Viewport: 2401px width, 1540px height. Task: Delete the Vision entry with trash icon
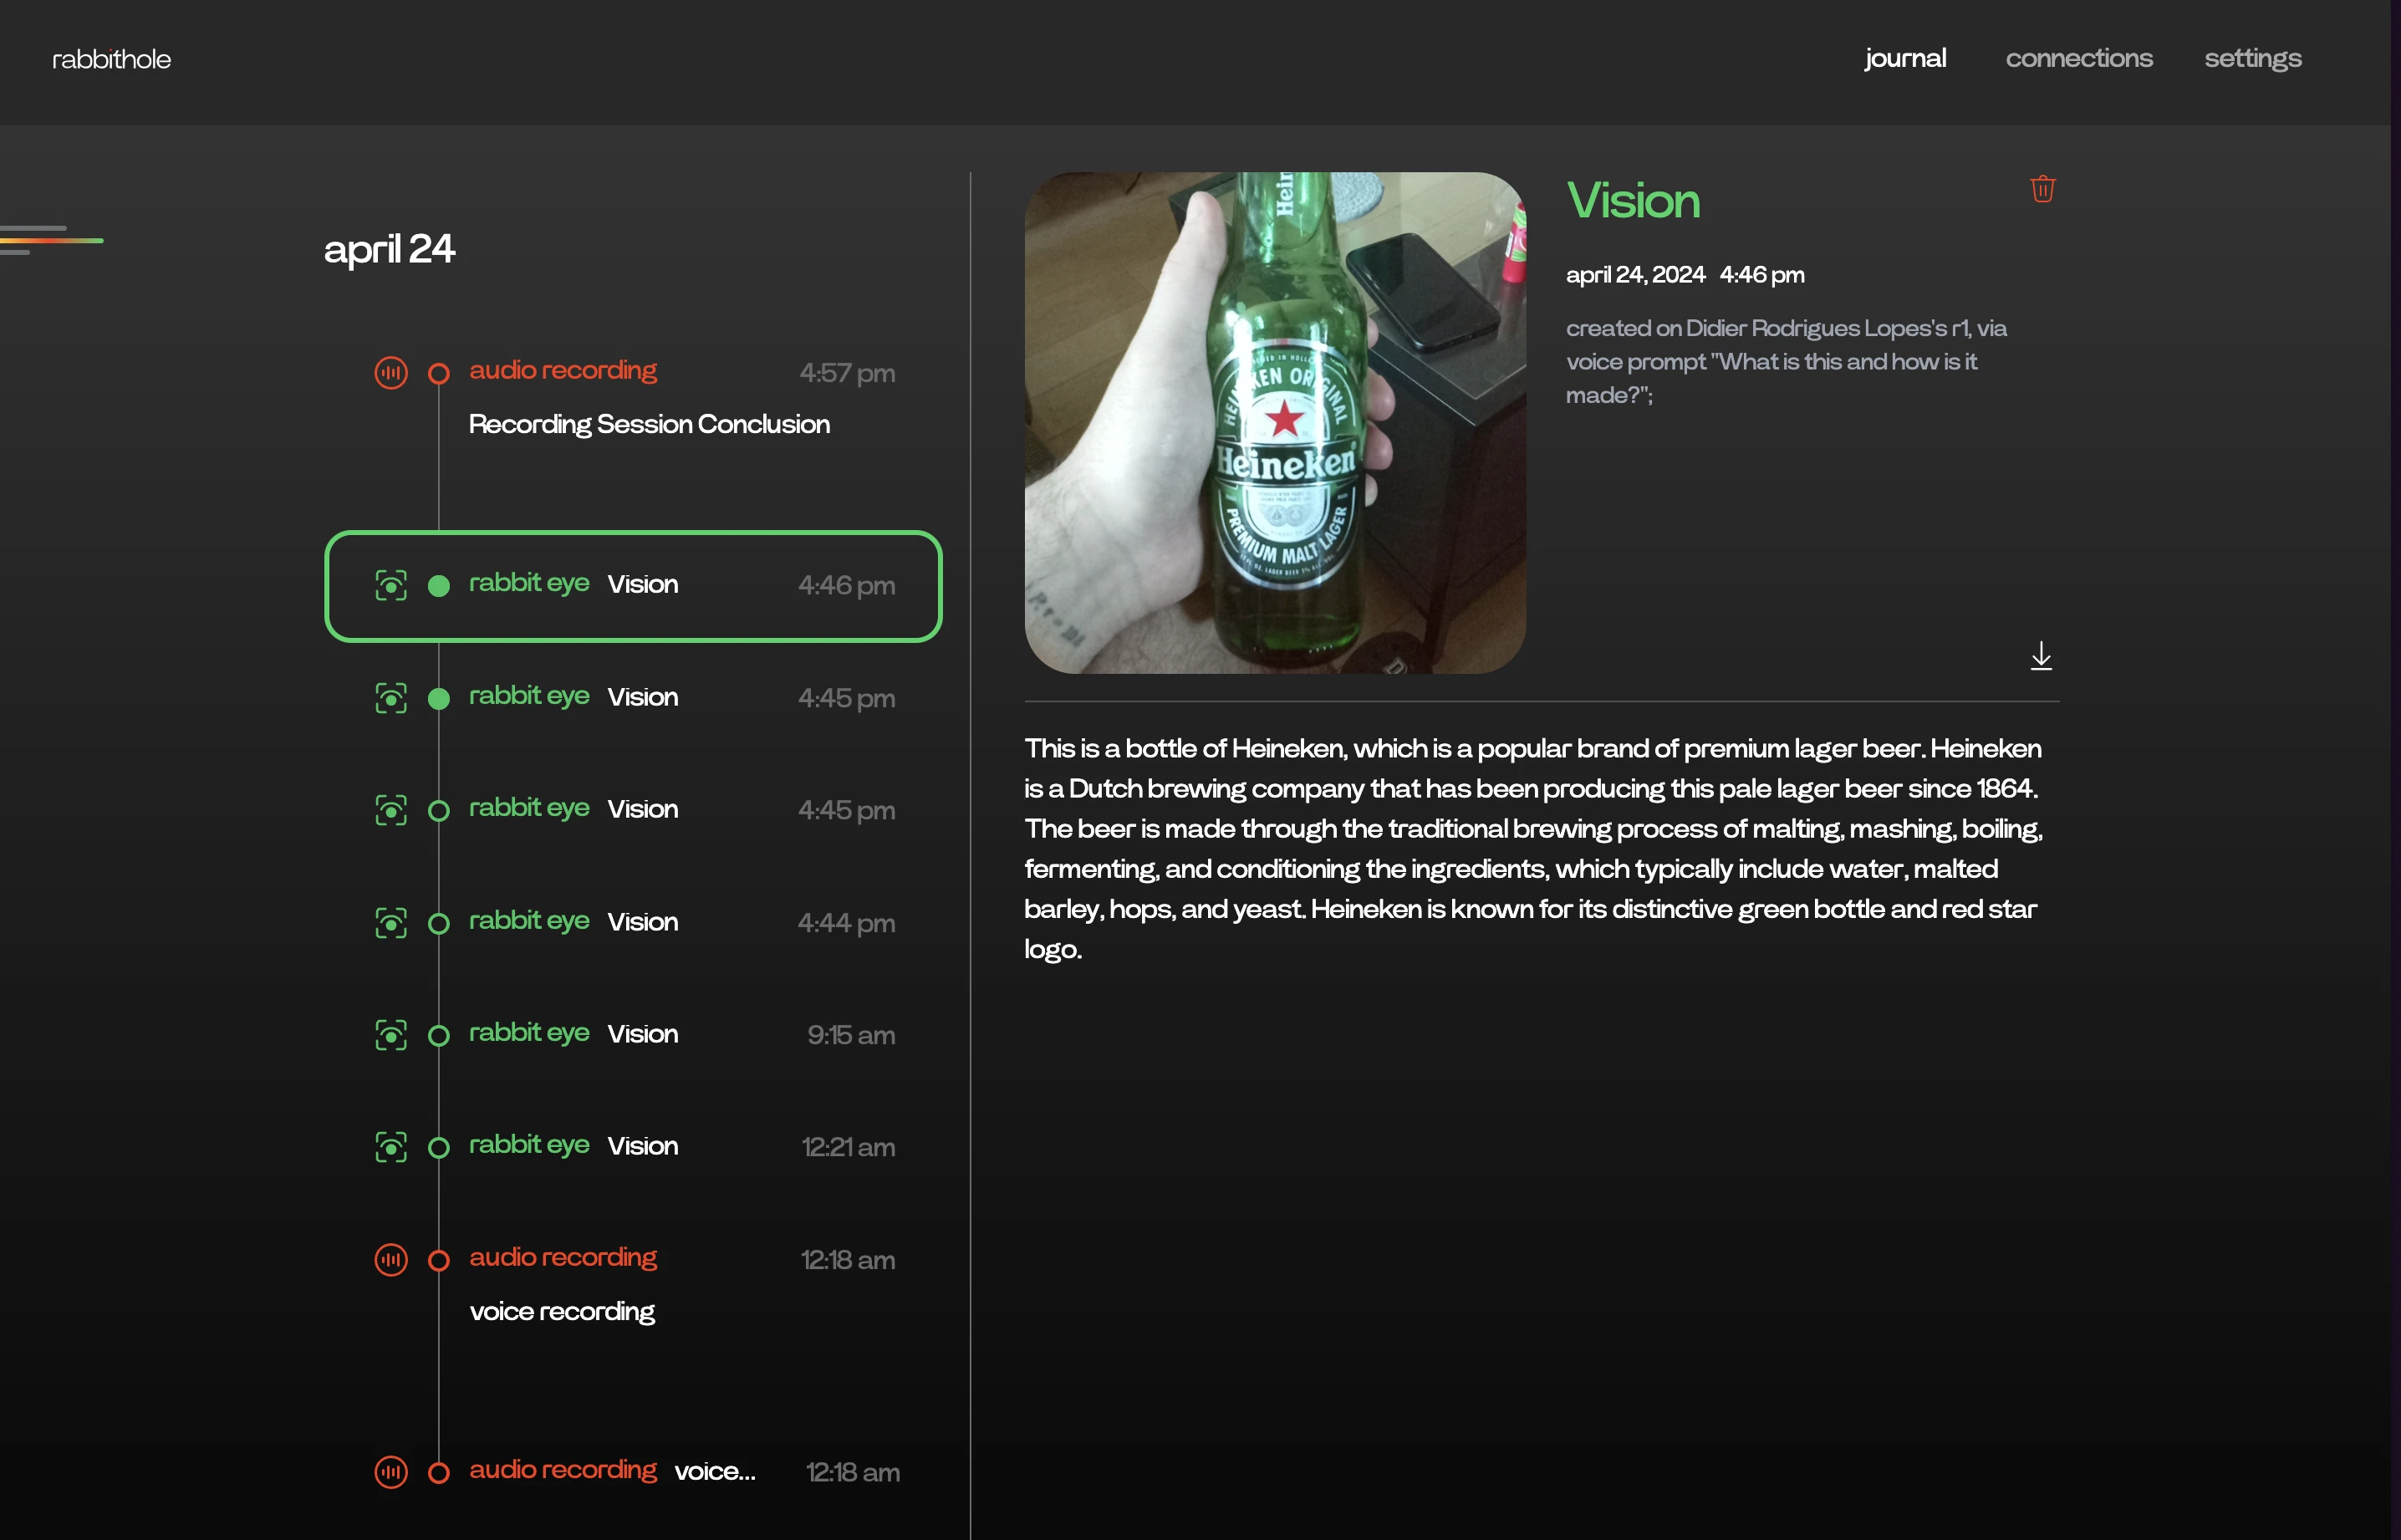point(2042,189)
